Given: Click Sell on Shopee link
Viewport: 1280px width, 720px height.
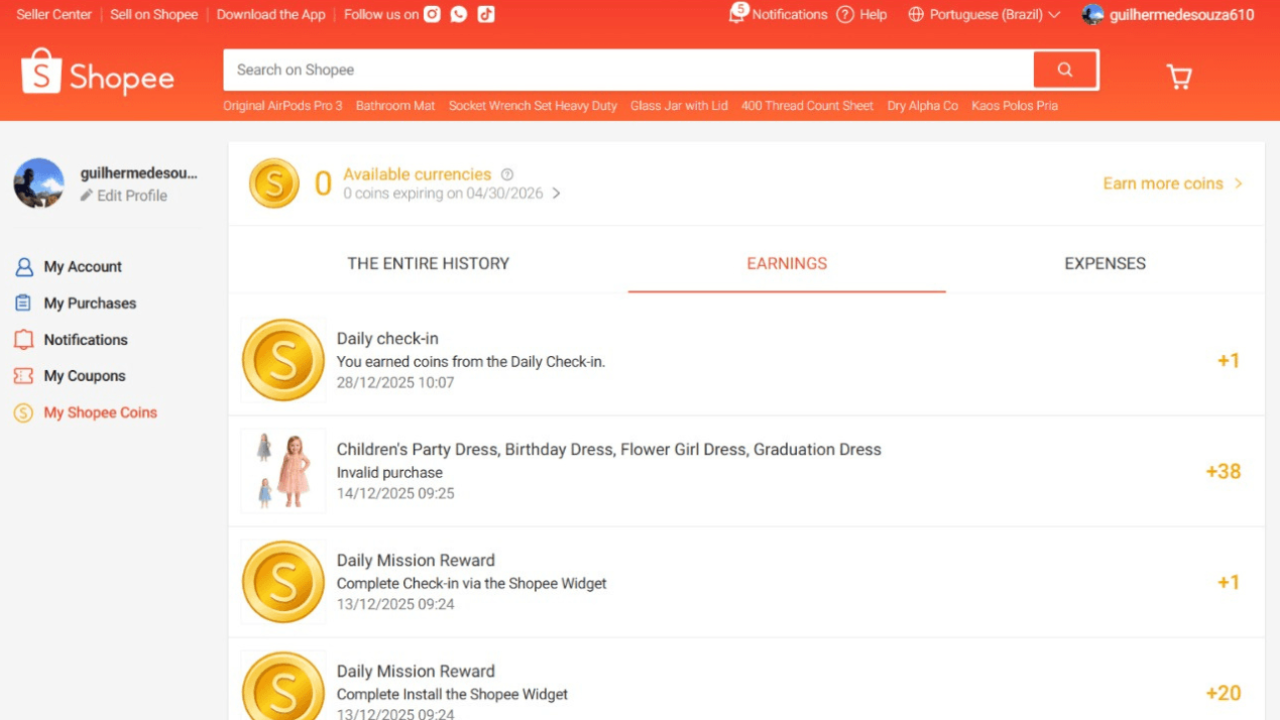Looking at the screenshot, I should click(x=154, y=14).
